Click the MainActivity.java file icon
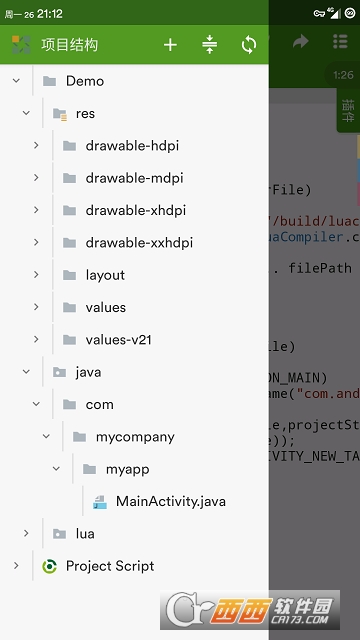Viewport: 360px width, 640px height. click(x=100, y=502)
